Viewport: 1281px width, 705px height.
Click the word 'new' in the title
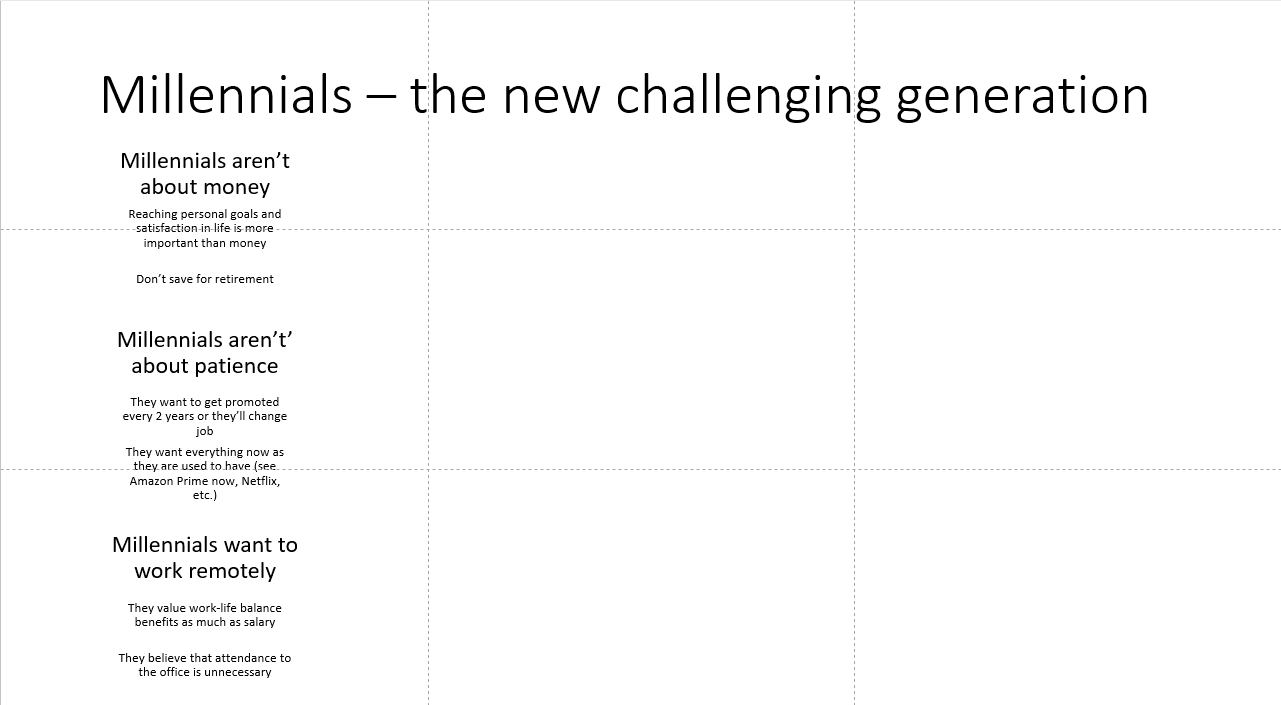[x=550, y=95]
